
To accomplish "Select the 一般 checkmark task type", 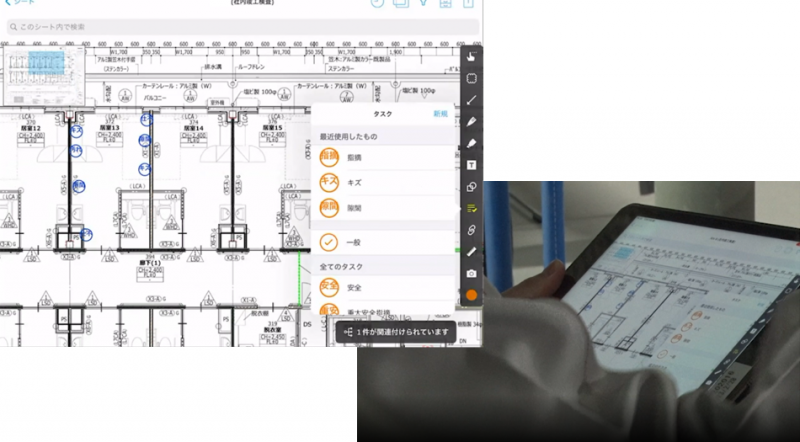I will [x=383, y=242].
